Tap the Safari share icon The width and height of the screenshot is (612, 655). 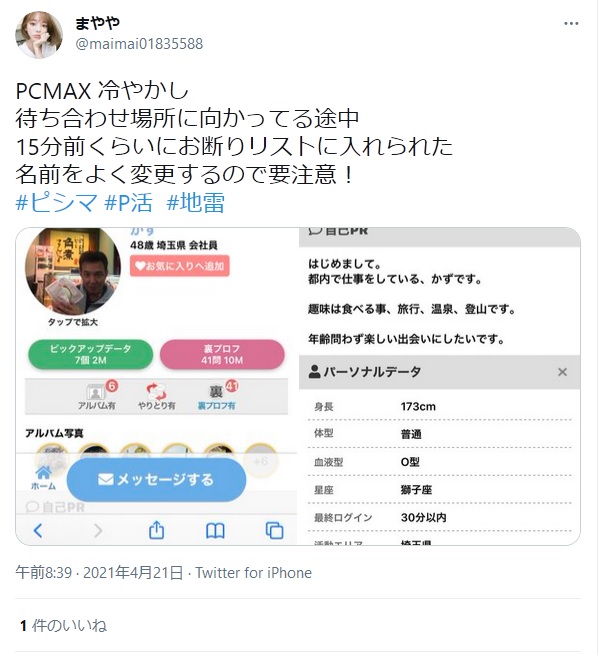click(x=156, y=530)
